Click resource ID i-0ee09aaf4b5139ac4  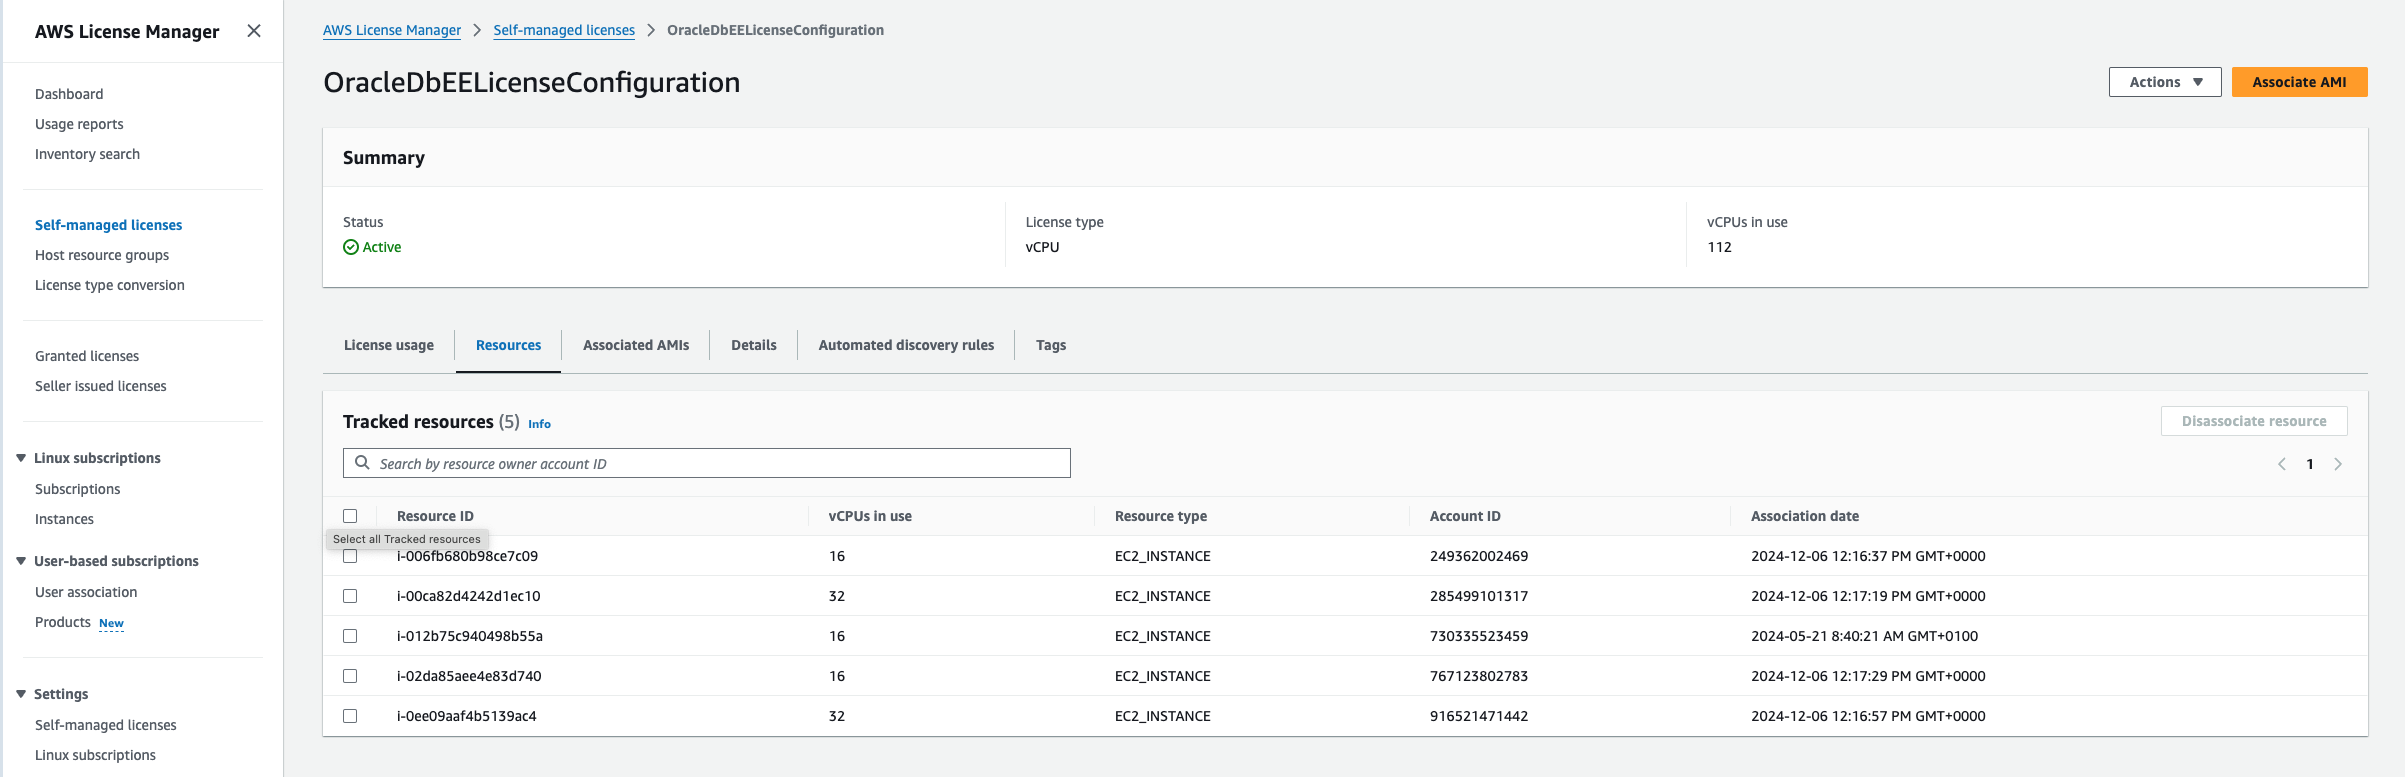click(x=467, y=716)
